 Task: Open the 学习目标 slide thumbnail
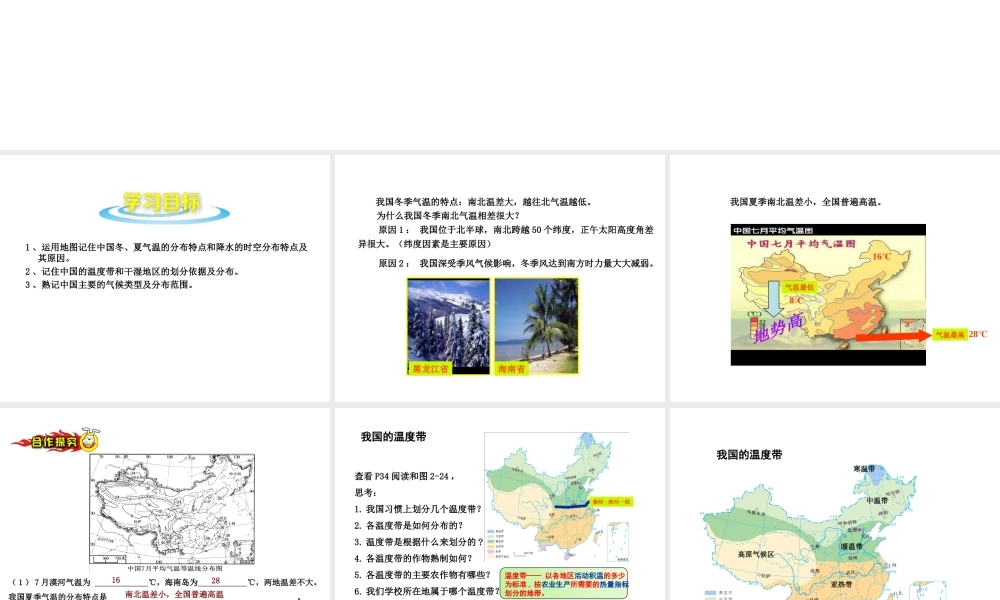165,279
